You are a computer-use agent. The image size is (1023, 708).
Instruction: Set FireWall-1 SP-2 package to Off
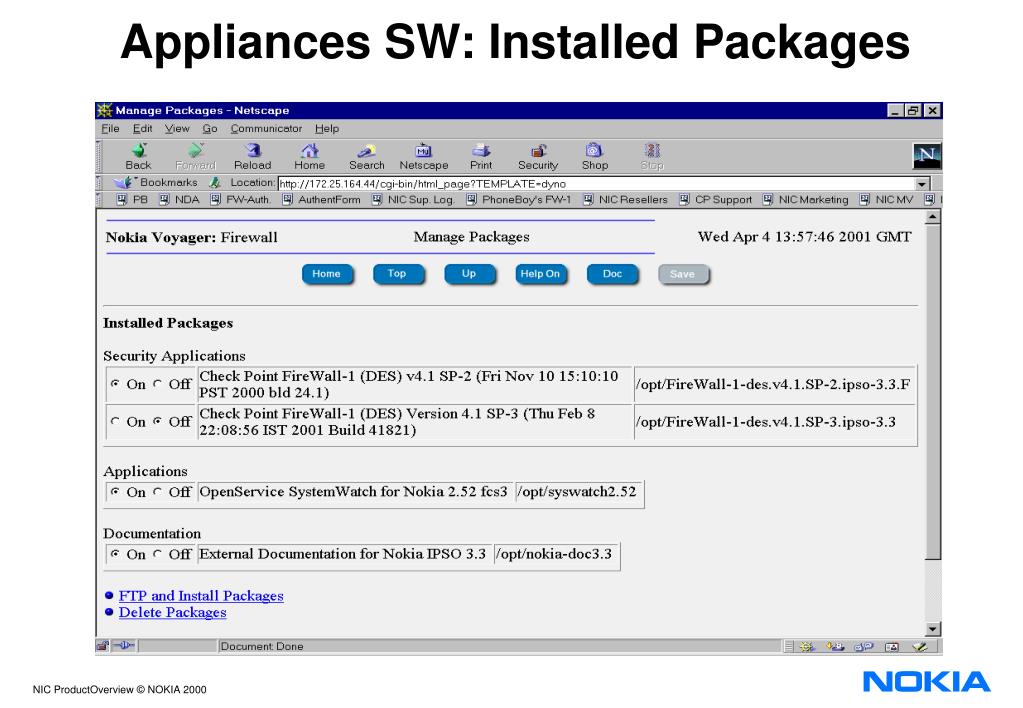click(x=157, y=384)
